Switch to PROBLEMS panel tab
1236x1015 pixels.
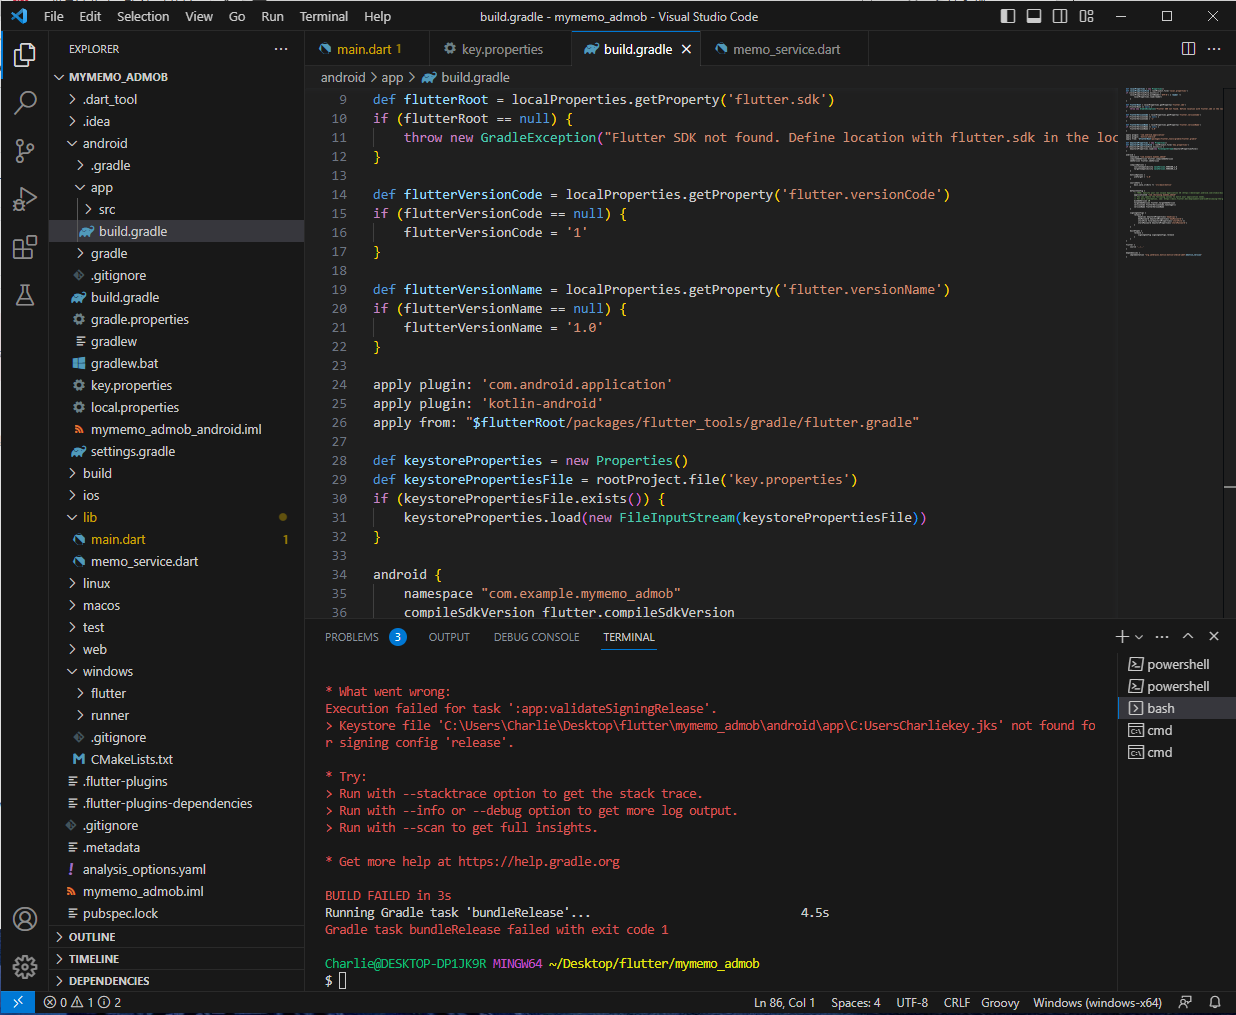tap(365, 637)
